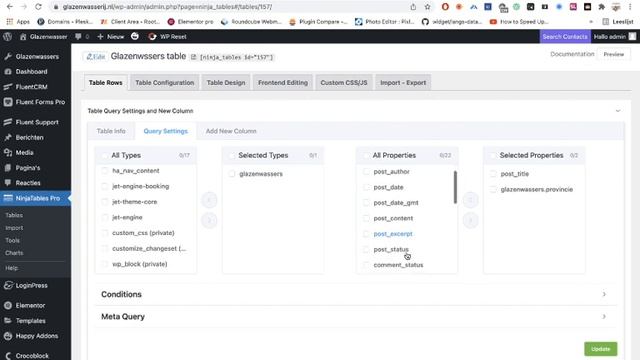Open Tools under NinjaTables Pro

pyautogui.click(x=12, y=240)
